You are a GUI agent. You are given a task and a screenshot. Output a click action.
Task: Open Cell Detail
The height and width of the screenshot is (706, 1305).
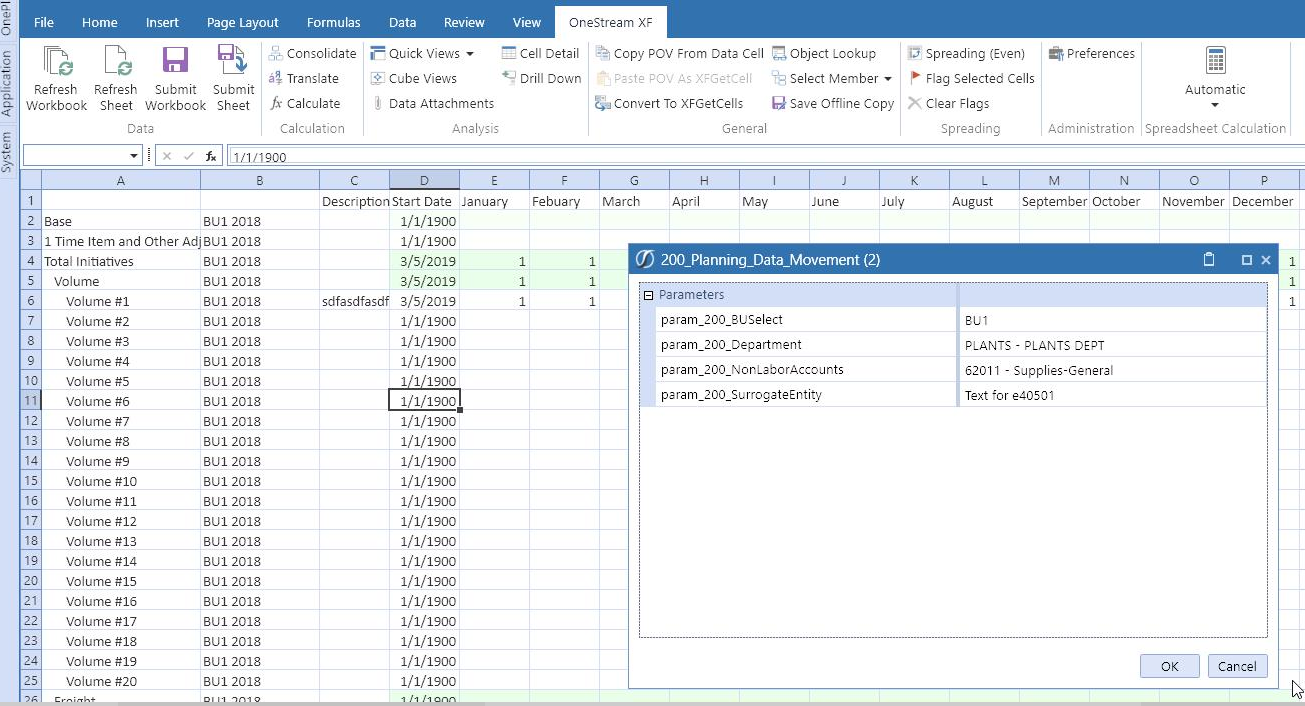(x=540, y=52)
